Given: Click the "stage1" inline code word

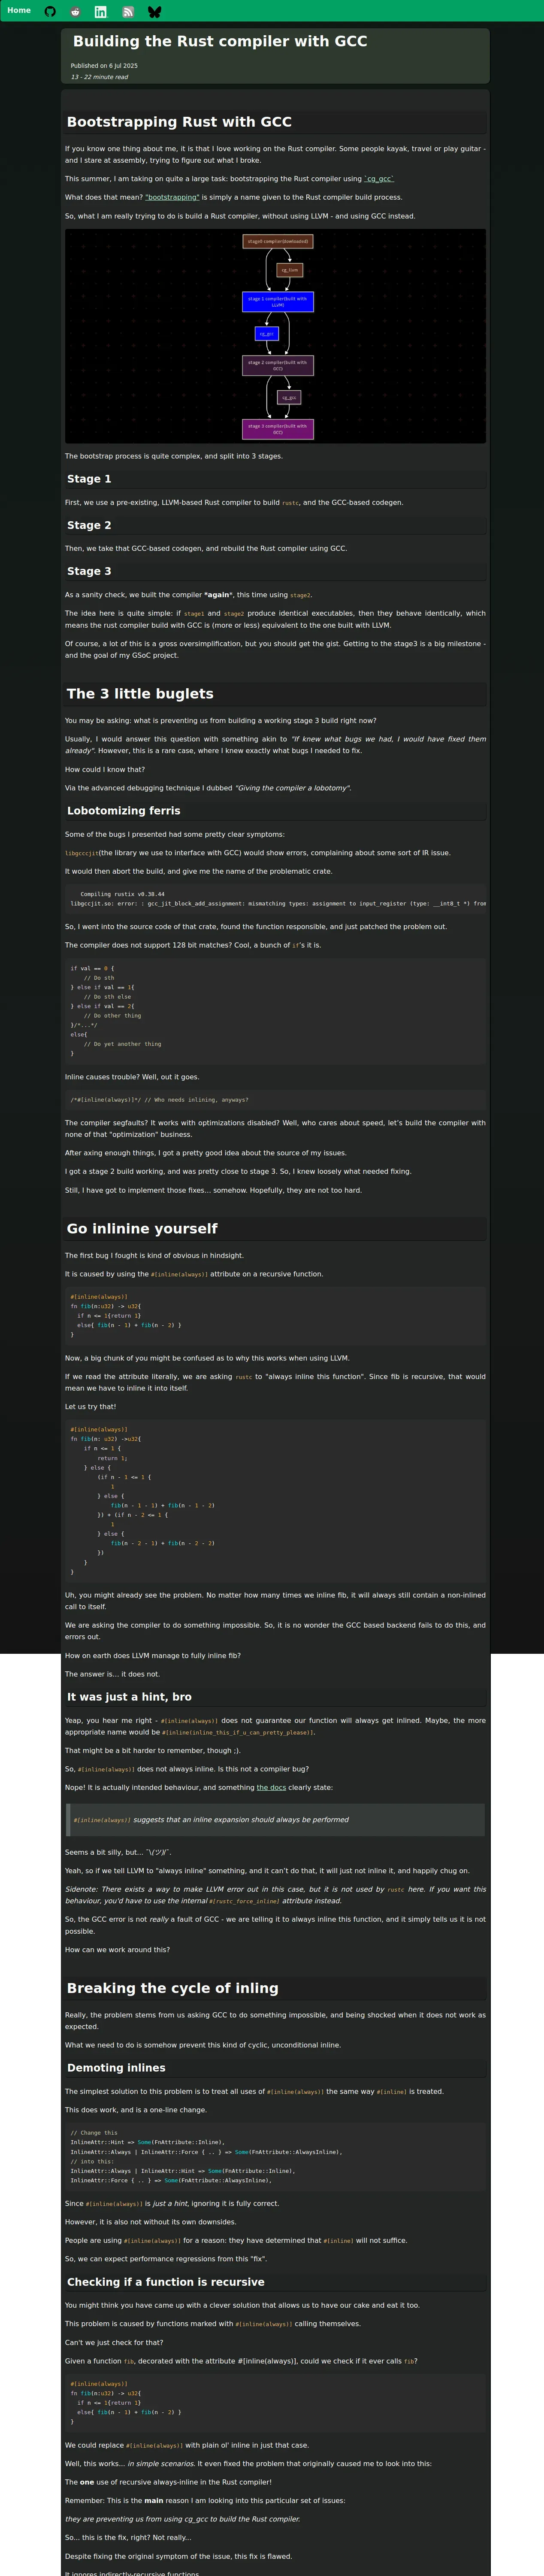Looking at the screenshot, I should click(194, 614).
